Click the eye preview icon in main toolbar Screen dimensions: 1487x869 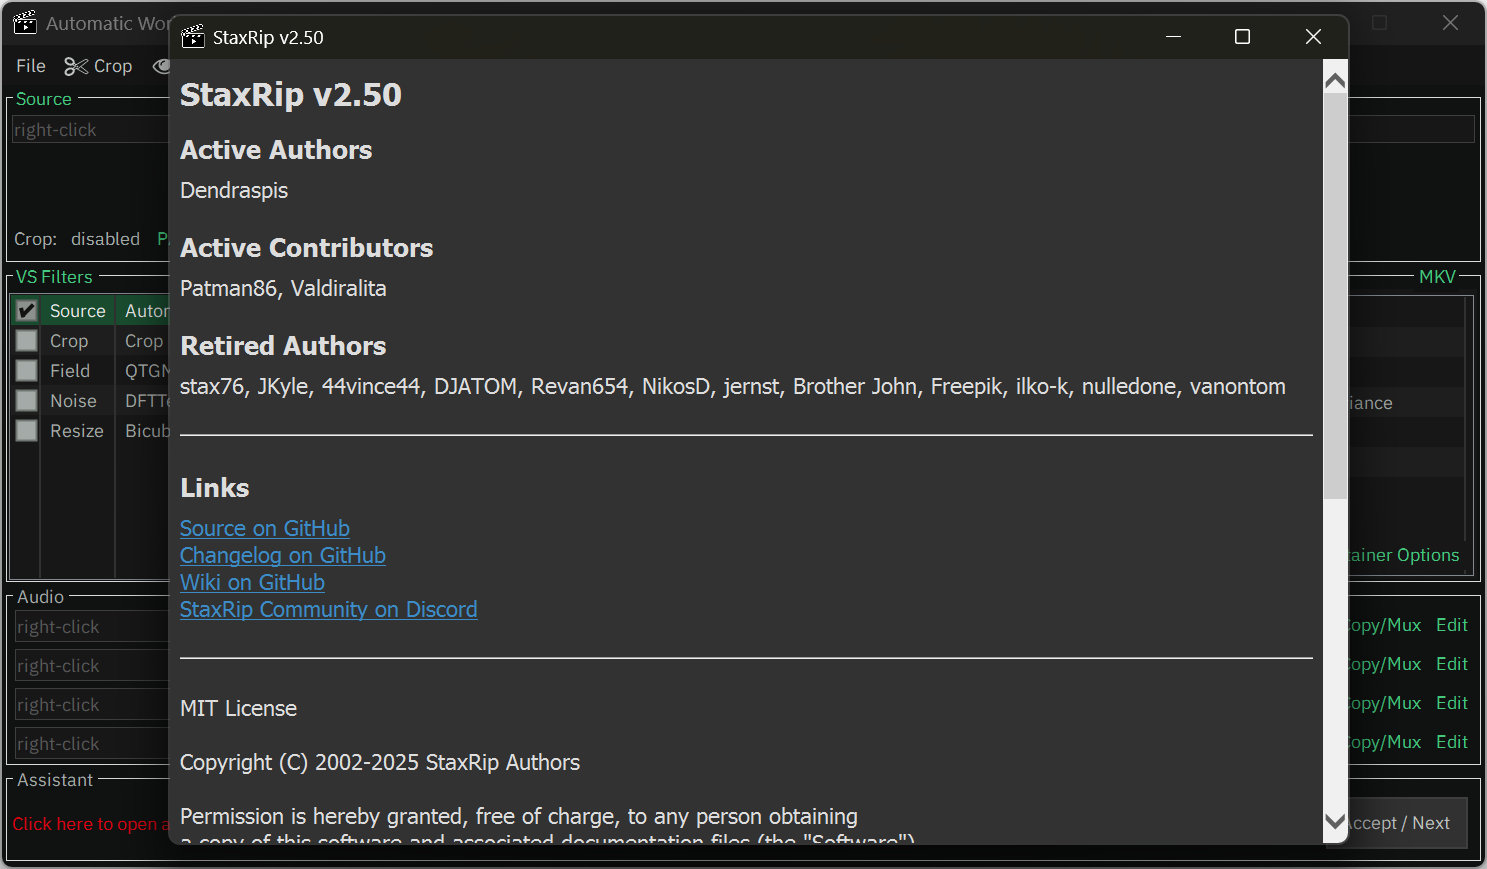pyautogui.click(x=161, y=66)
